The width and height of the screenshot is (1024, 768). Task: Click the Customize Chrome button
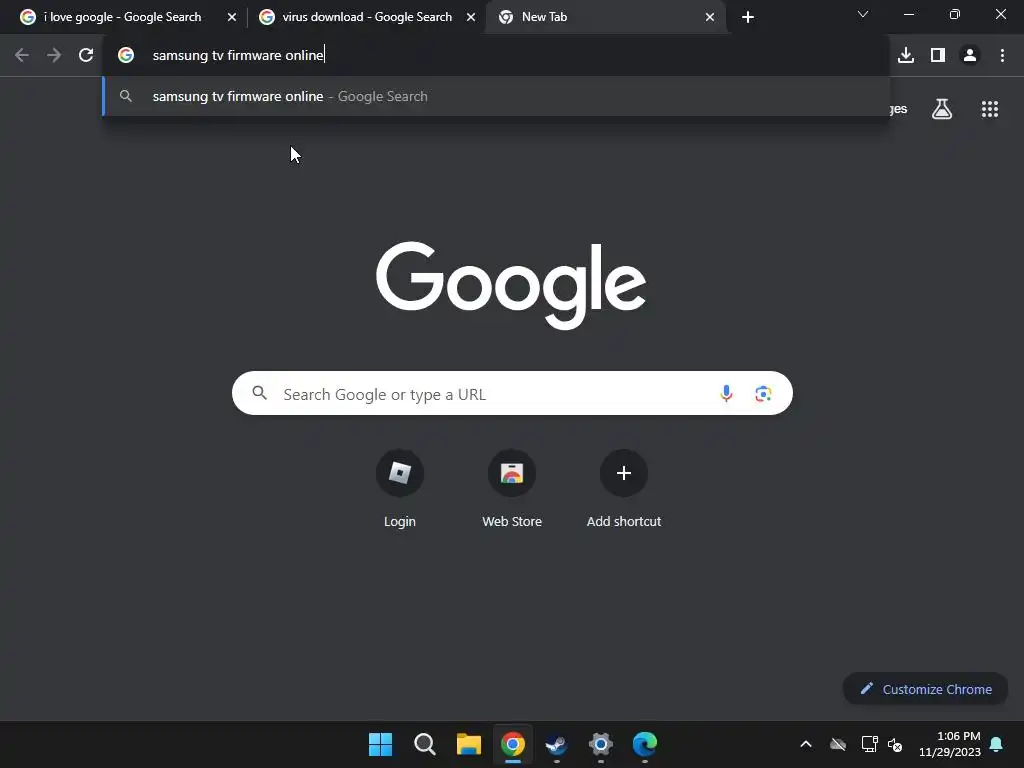[x=925, y=689]
